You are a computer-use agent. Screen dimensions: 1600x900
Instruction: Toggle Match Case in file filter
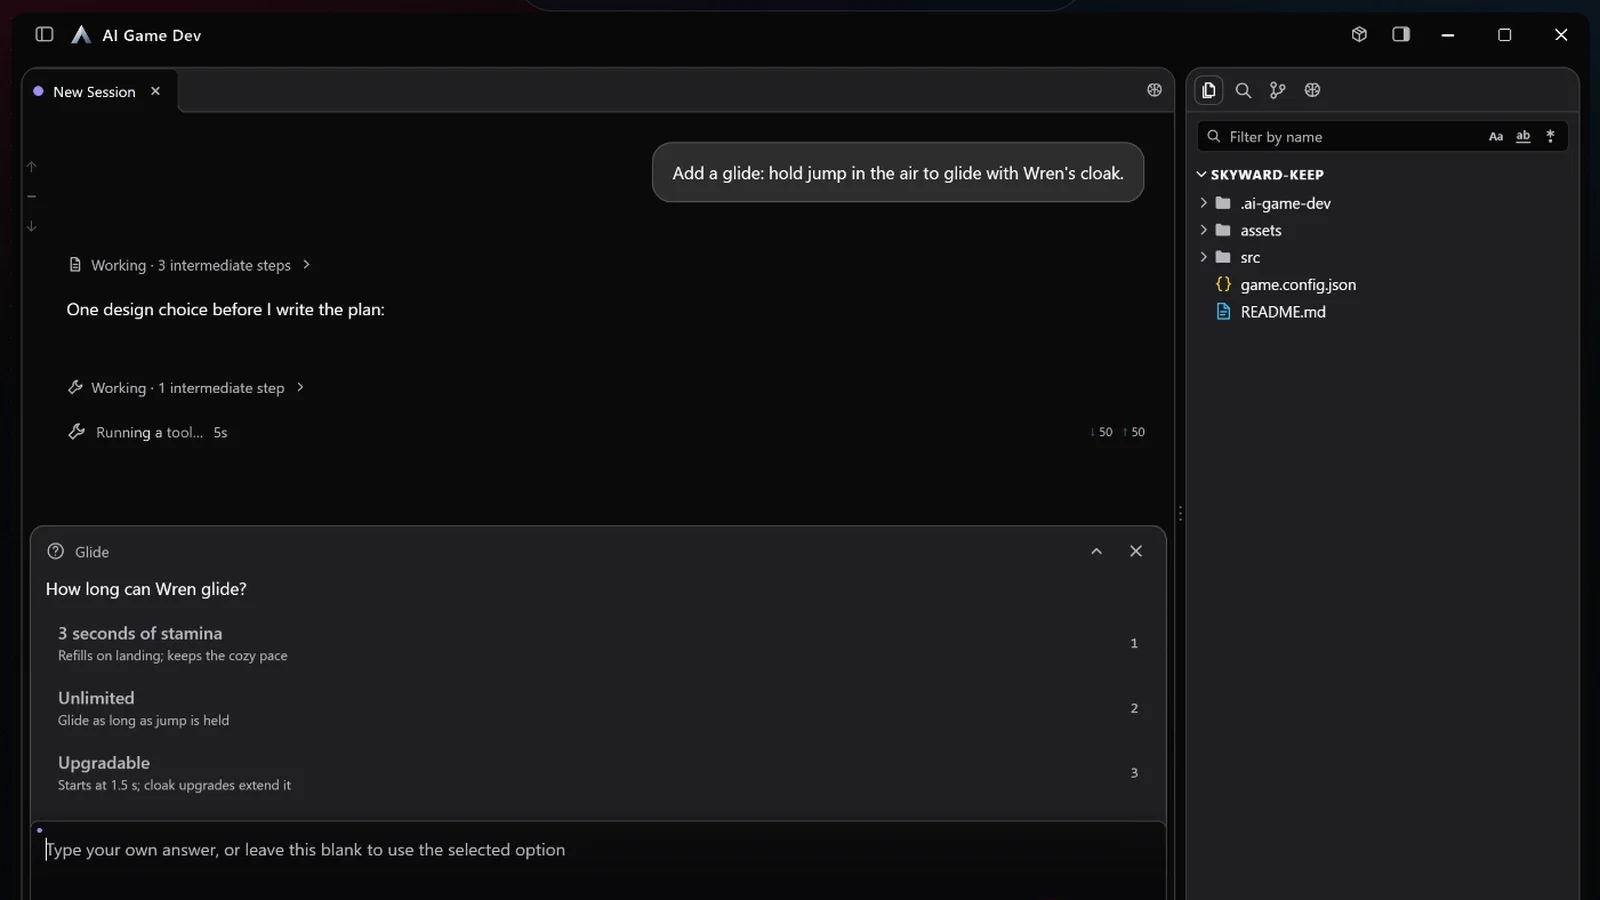[x=1496, y=136]
